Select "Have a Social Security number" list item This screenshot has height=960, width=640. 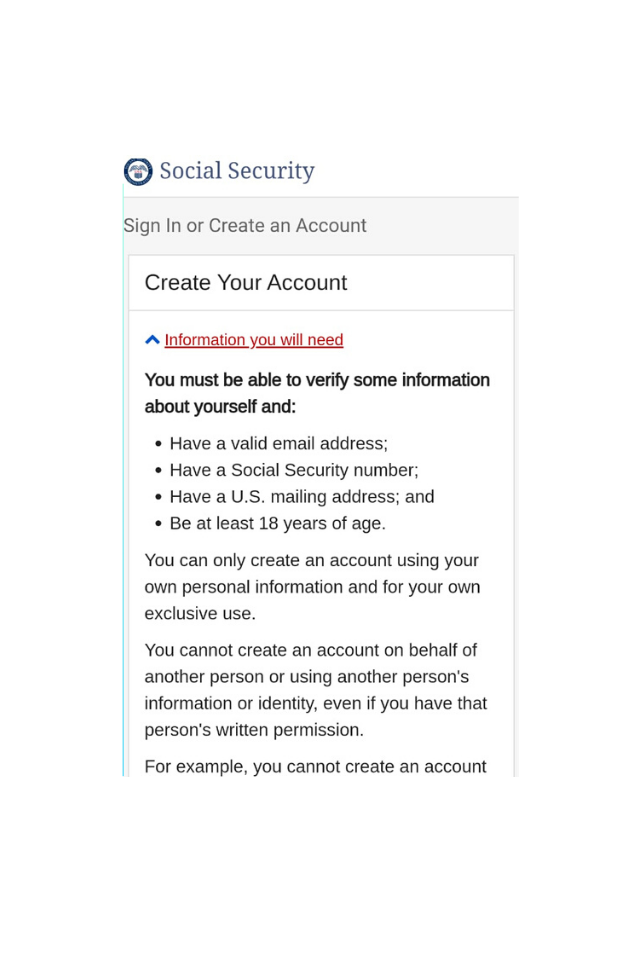coord(294,470)
